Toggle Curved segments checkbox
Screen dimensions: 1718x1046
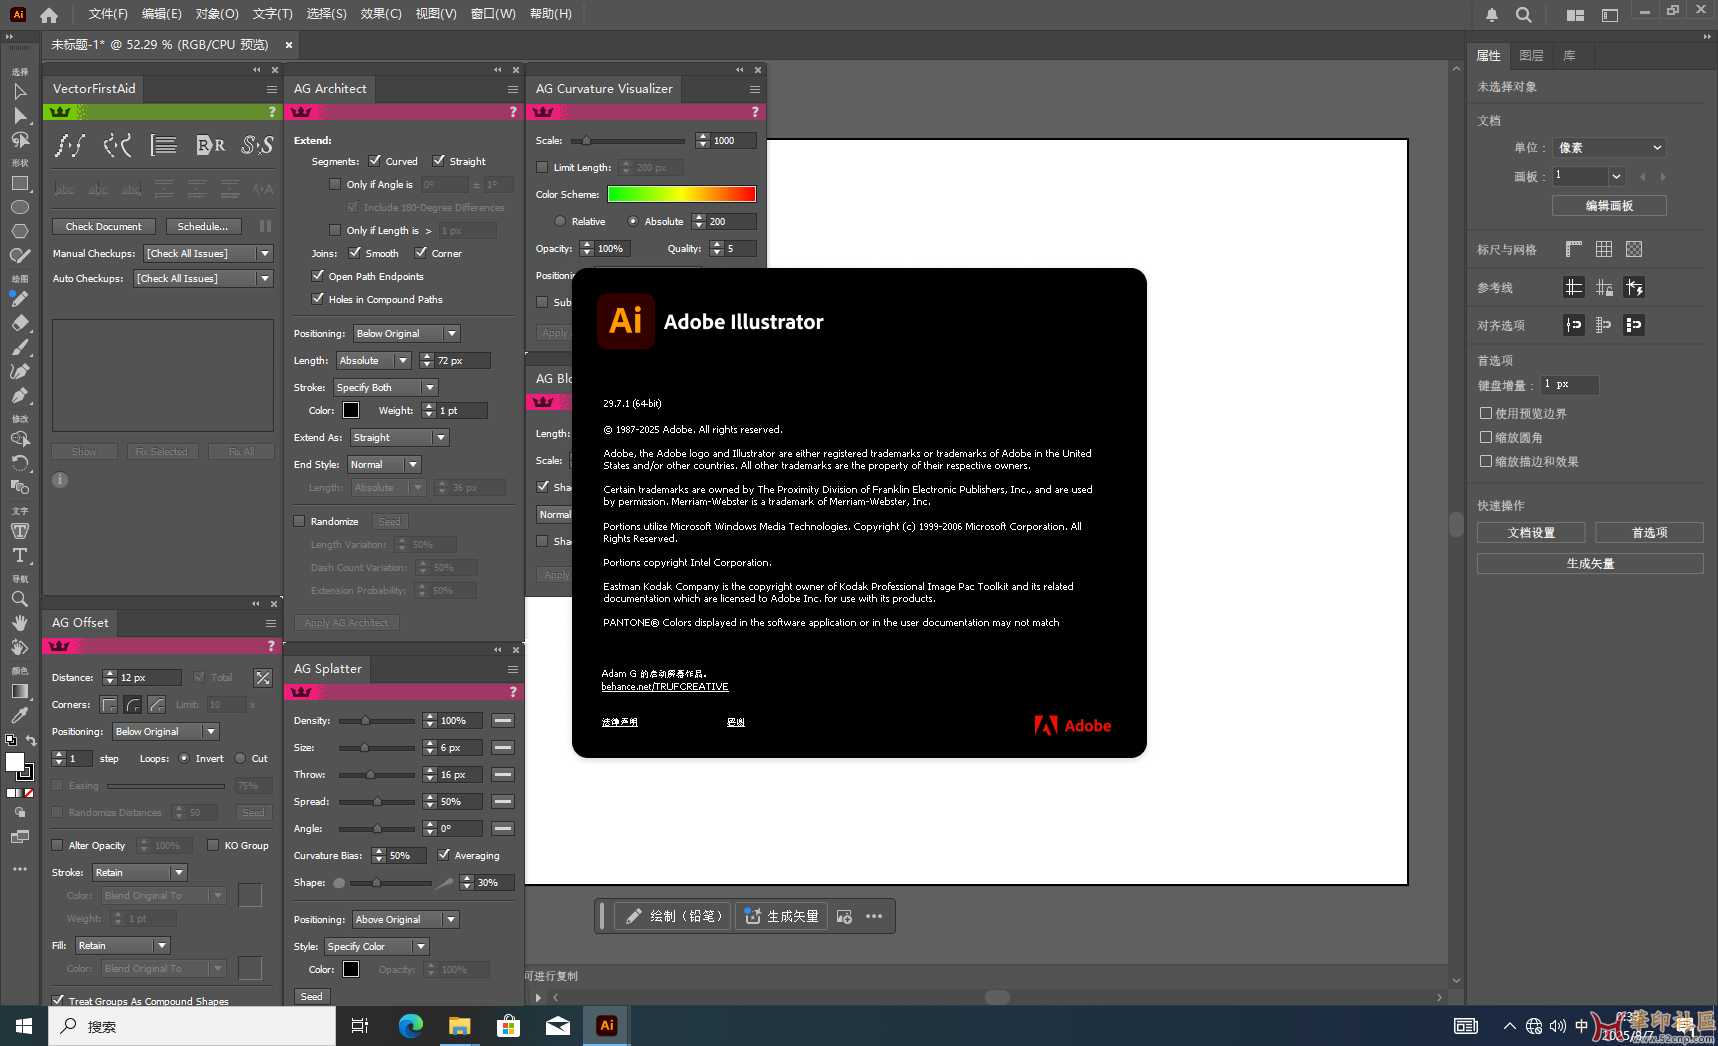click(x=375, y=161)
